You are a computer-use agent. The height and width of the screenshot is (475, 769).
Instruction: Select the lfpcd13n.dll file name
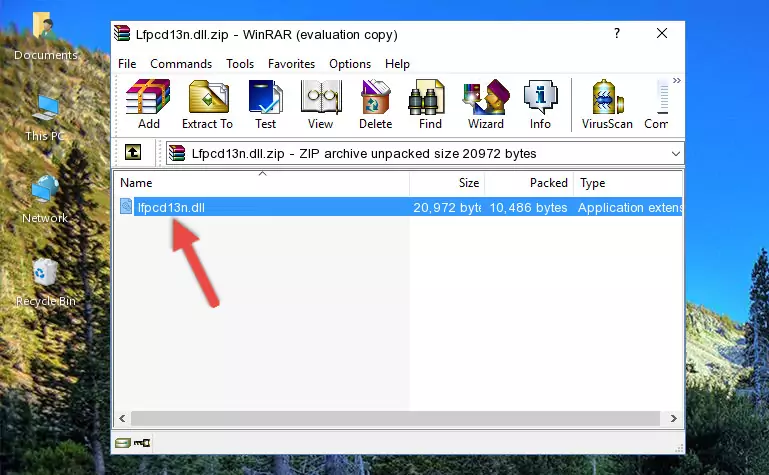click(171, 207)
